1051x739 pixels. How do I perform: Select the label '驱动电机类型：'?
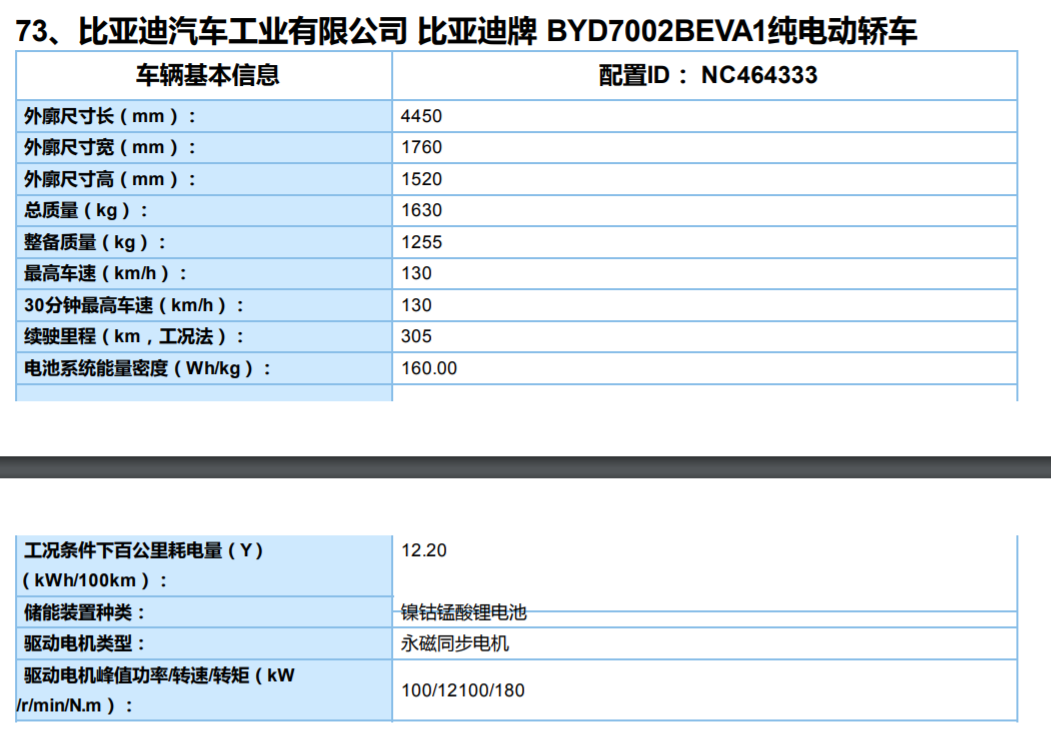coord(86,644)
